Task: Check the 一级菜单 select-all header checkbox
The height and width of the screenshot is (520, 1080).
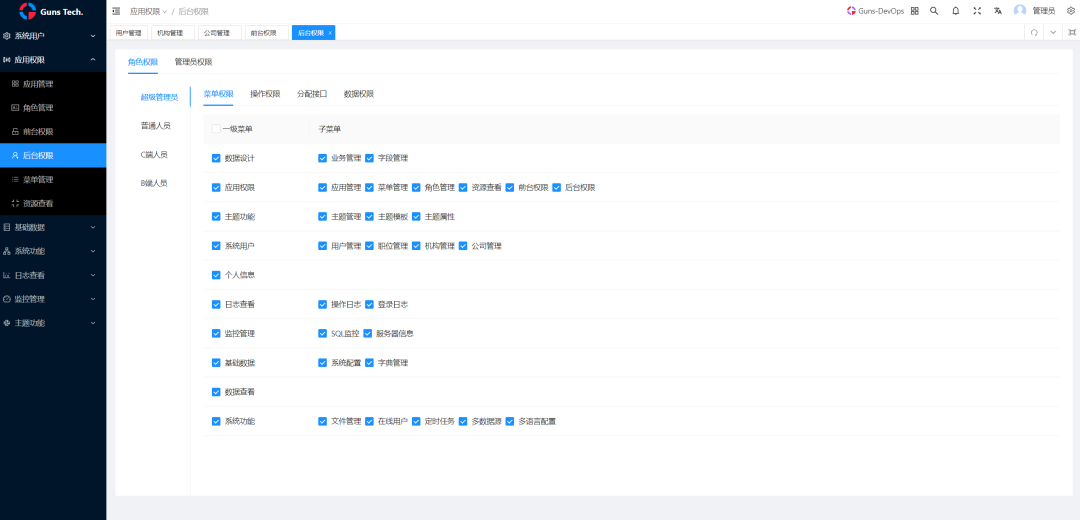Action: (216, 129)
